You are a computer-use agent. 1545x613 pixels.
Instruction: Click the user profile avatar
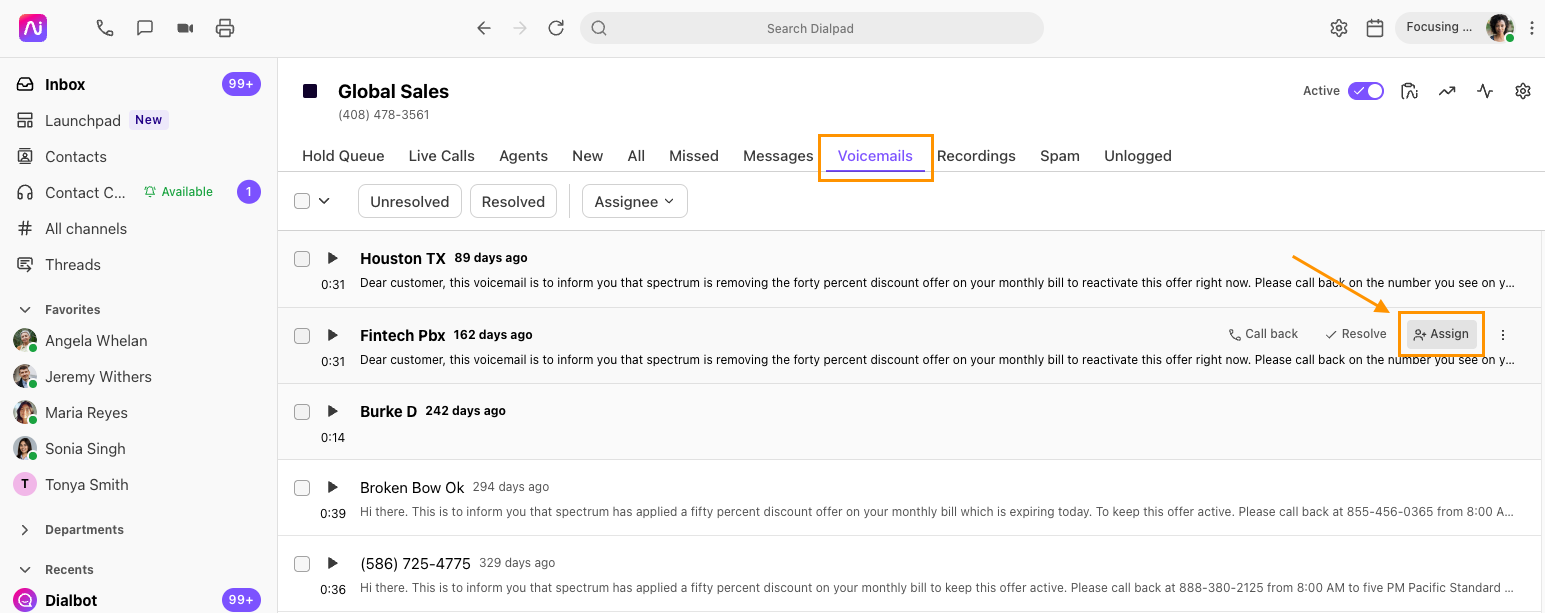1500,28
